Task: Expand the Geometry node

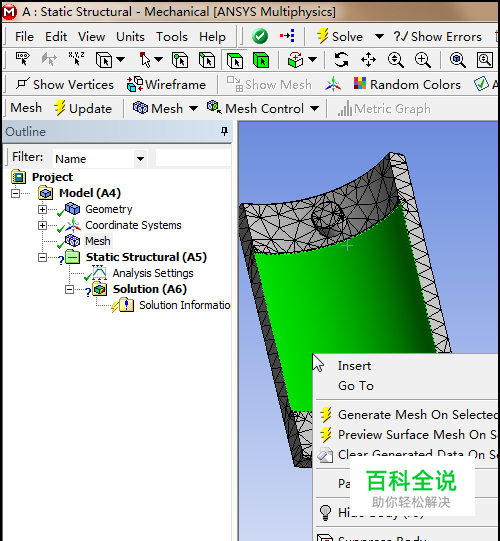Action: tap(42, 209)
